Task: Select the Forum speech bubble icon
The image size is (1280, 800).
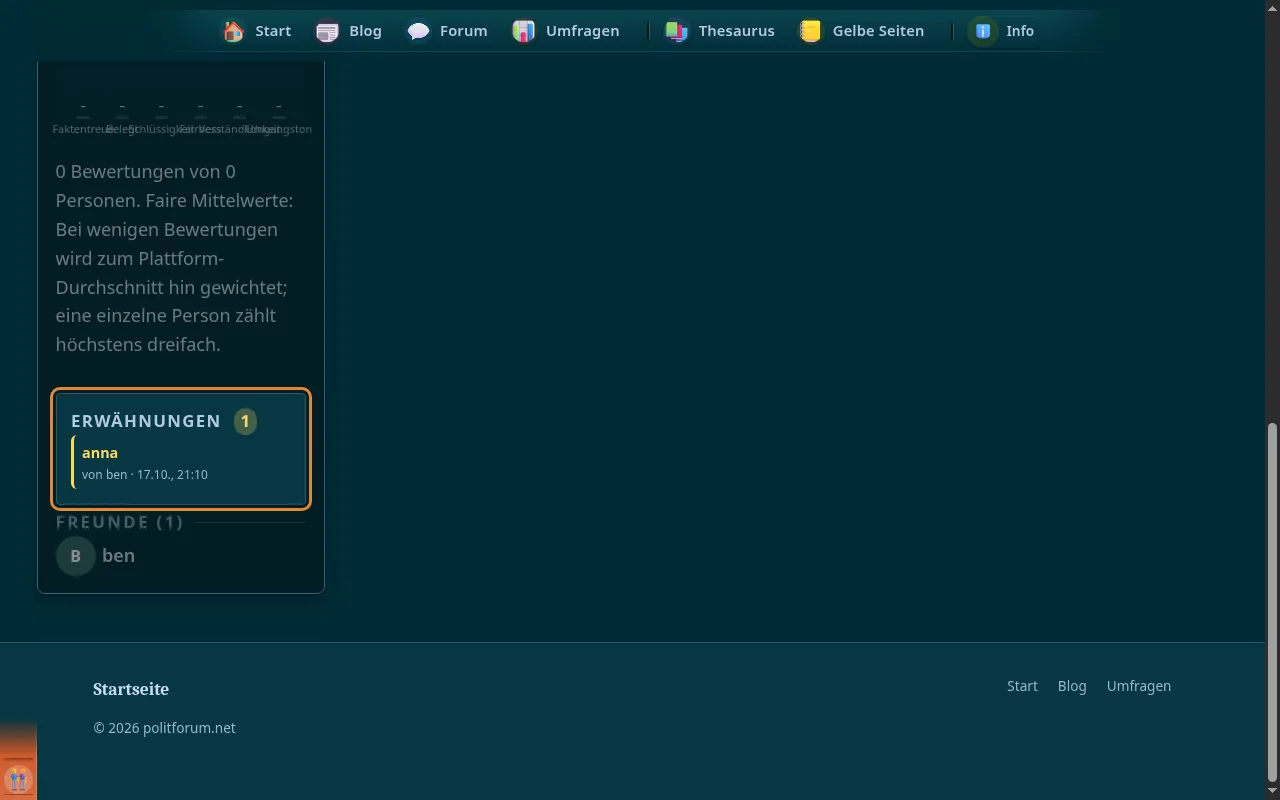Action: tap(419, 31)
